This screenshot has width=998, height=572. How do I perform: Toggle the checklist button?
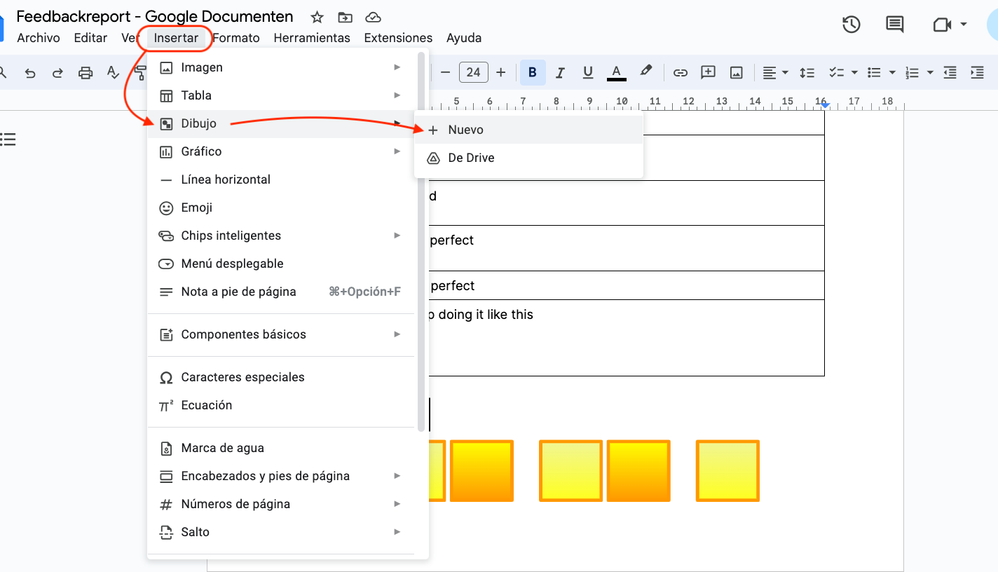click(x=836, y=73)
